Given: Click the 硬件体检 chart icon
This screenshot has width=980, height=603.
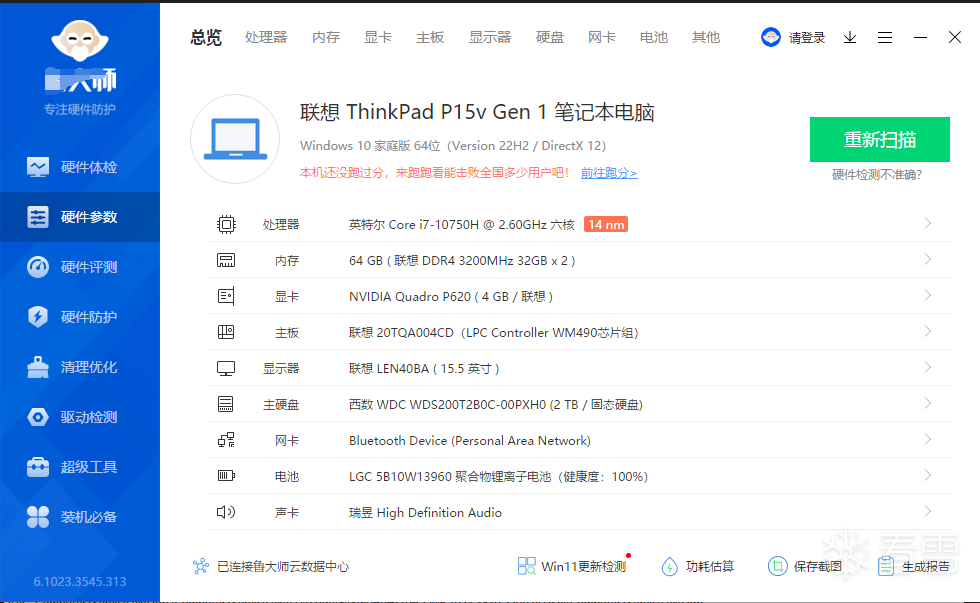Looking at the screenshot, I should click(38, 167).
